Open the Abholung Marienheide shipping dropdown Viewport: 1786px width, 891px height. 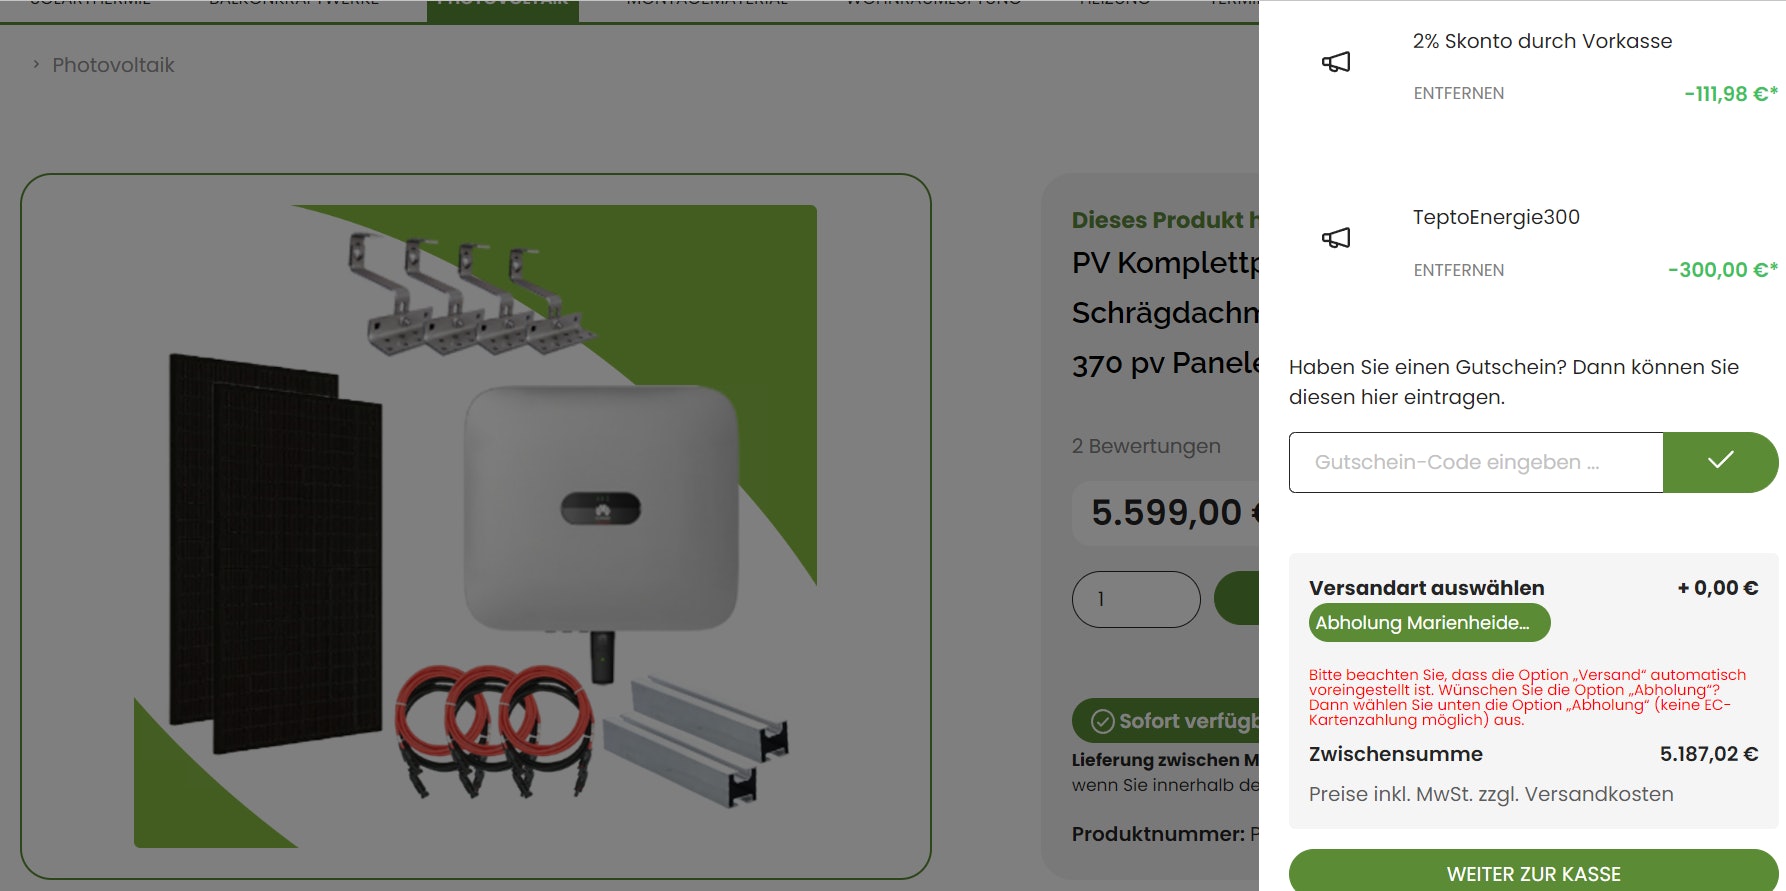[x=1429, y=622]
